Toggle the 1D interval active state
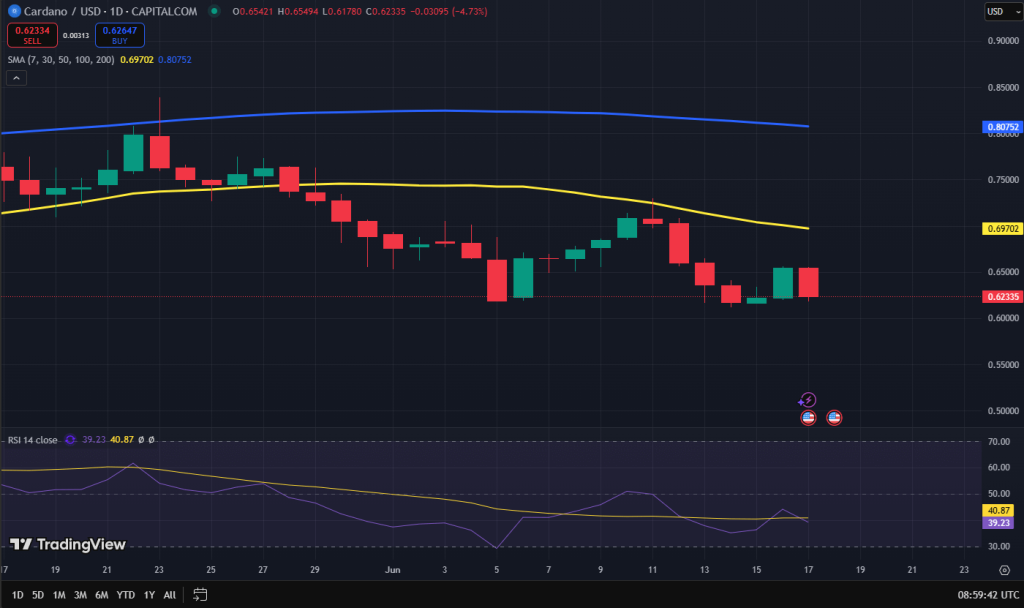 (x=16, y=594)
